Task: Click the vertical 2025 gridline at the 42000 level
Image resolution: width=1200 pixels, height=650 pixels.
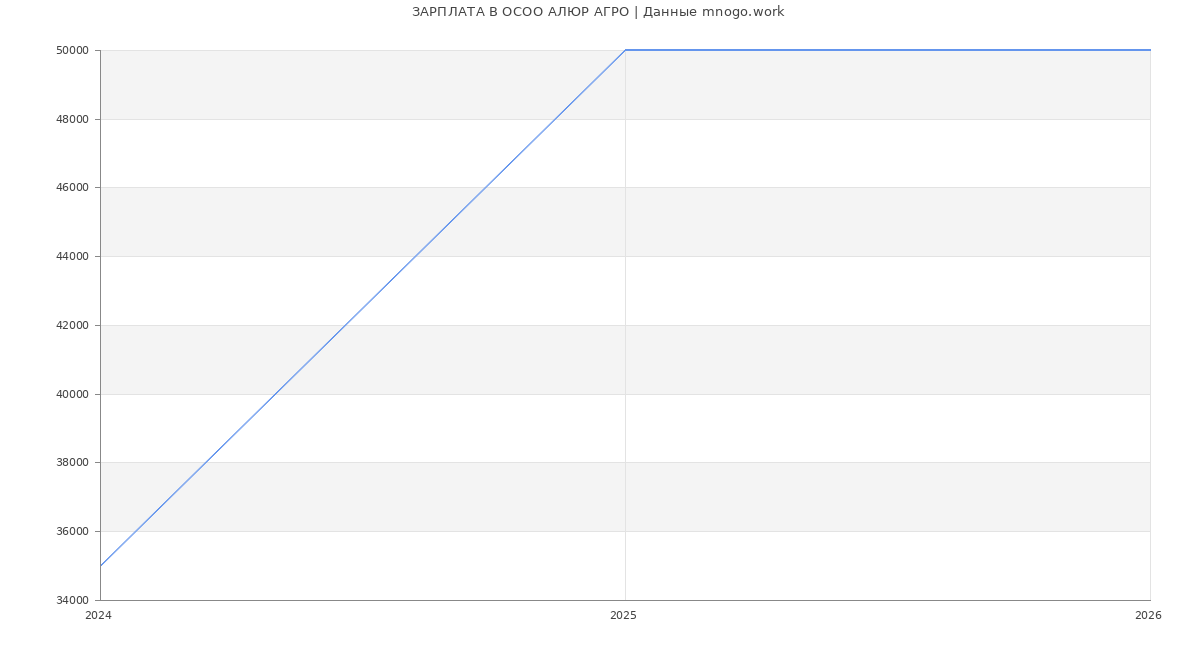Action: pos(625,325)
